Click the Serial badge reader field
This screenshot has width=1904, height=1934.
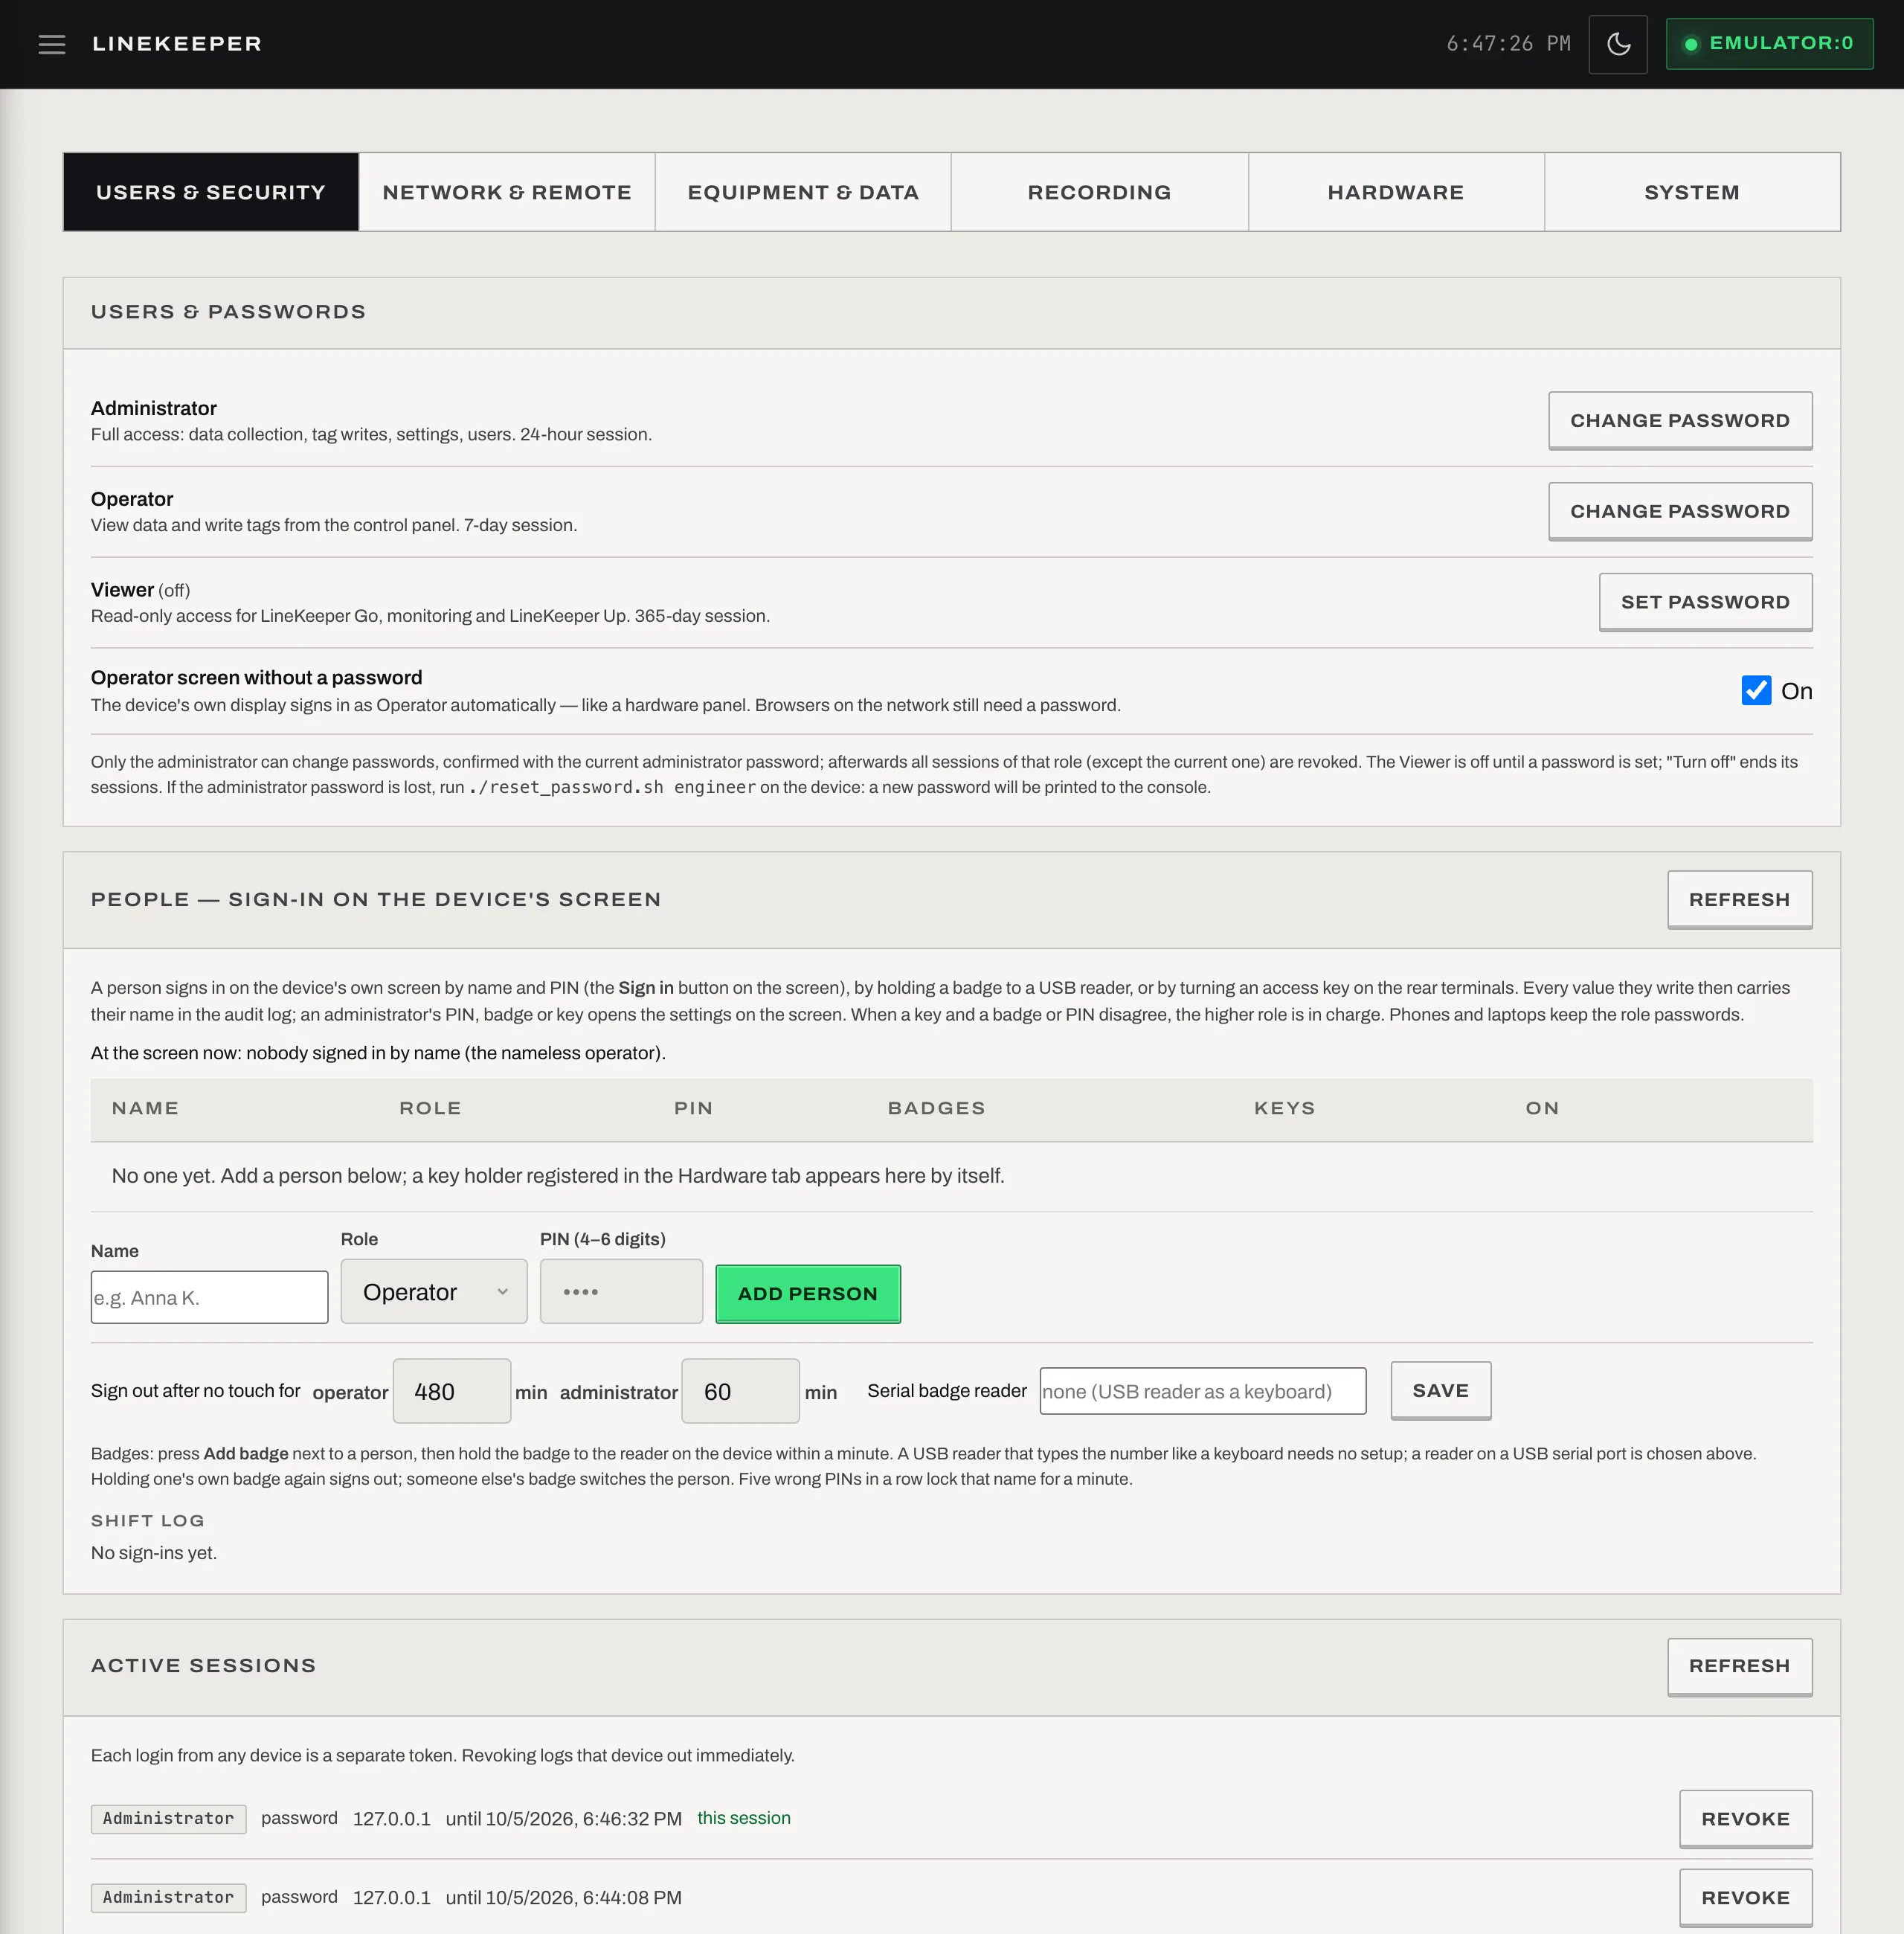(x=1203, y=1391)
